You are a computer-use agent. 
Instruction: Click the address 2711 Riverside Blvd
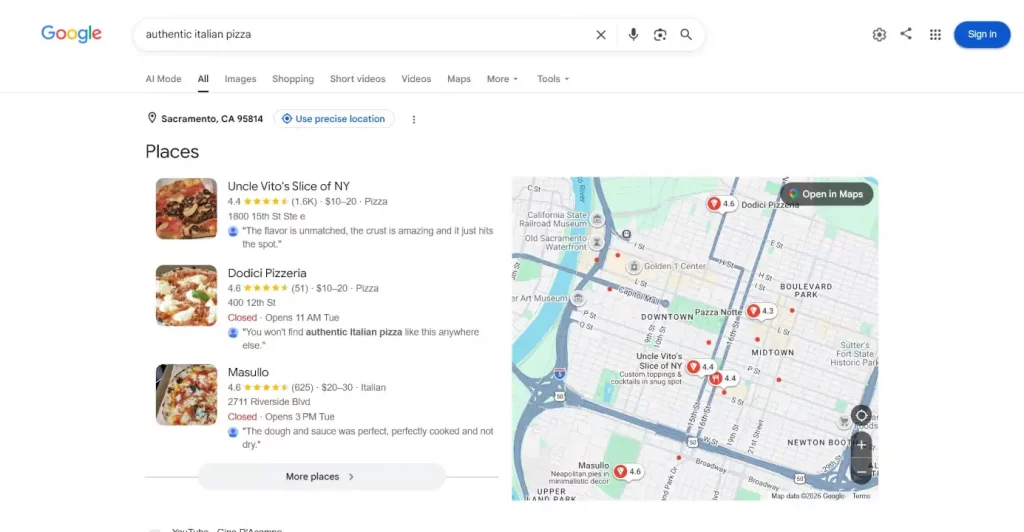coord(268,402)
